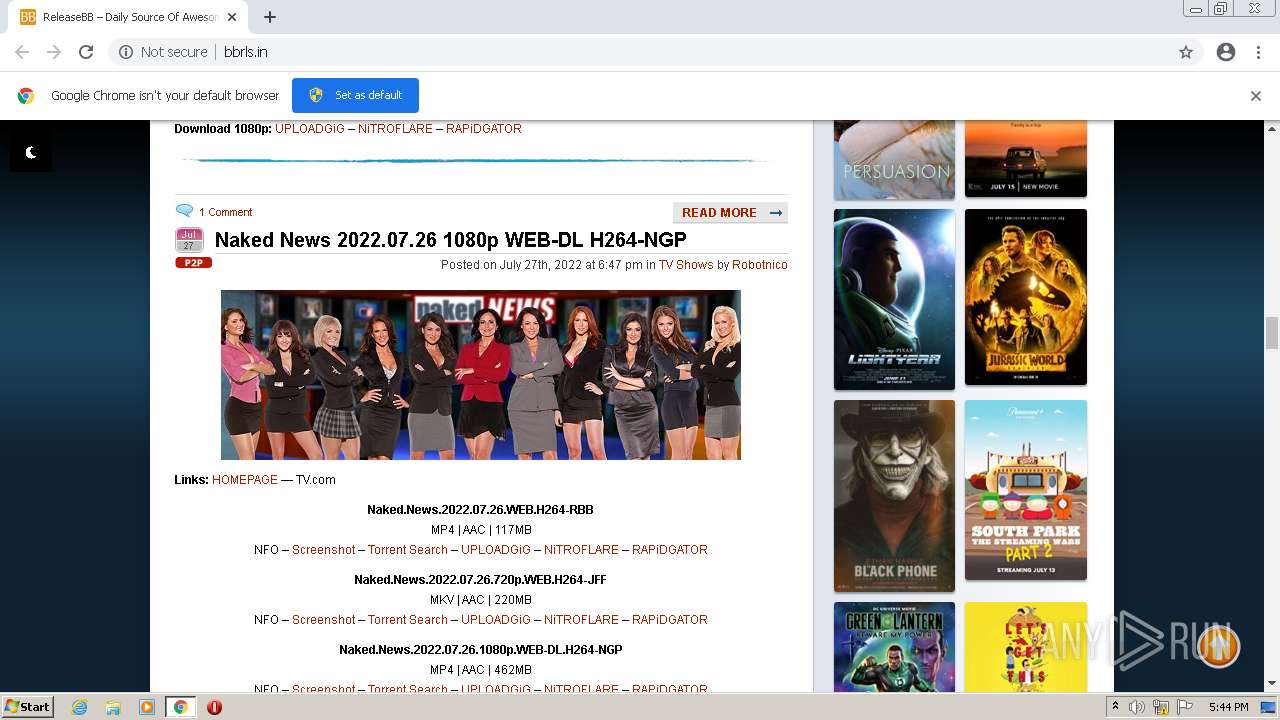This screenshot has height=720, width=1280.
Task: Open RAPiDGATOR under 720p.WEB.H264-JFF release
Action: 670,620
